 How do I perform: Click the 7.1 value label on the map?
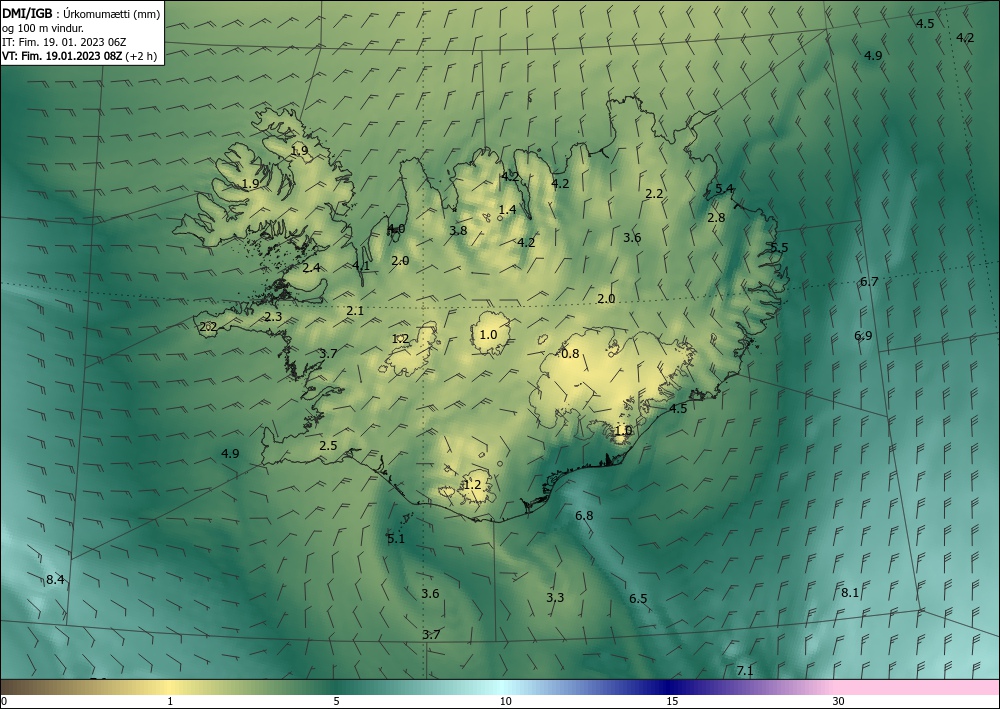point(745,670)
